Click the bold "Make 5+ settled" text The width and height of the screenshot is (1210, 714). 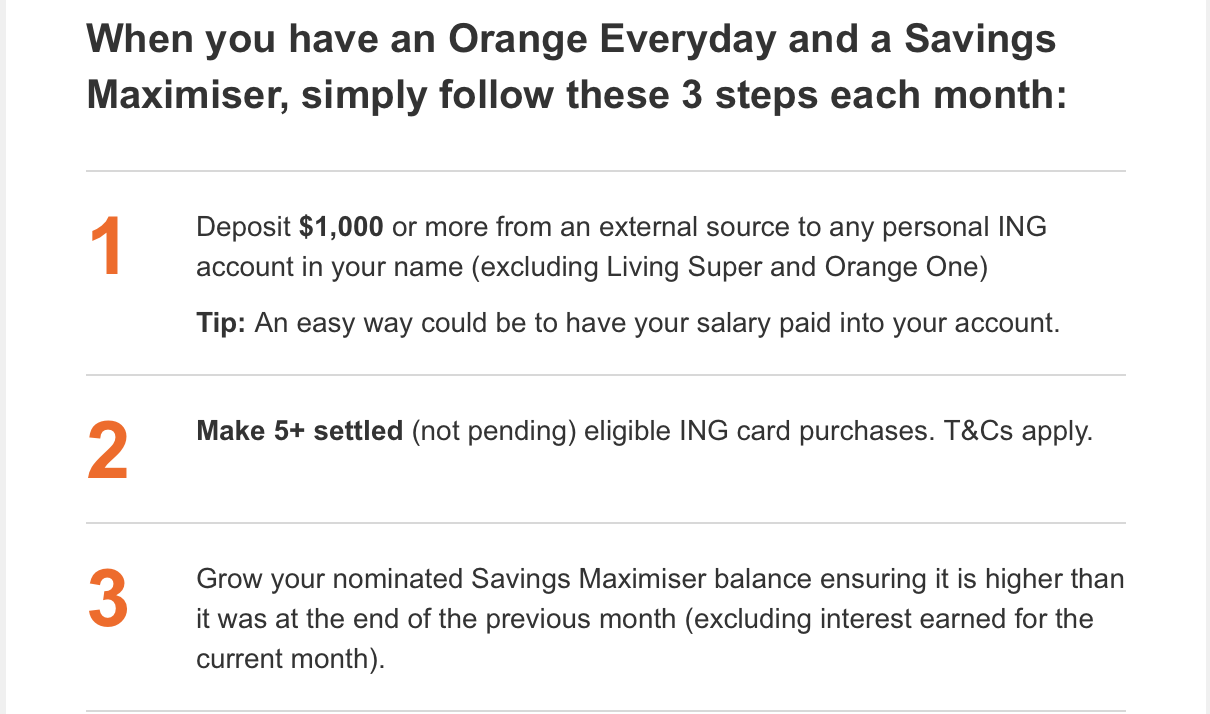pos(299,432)
